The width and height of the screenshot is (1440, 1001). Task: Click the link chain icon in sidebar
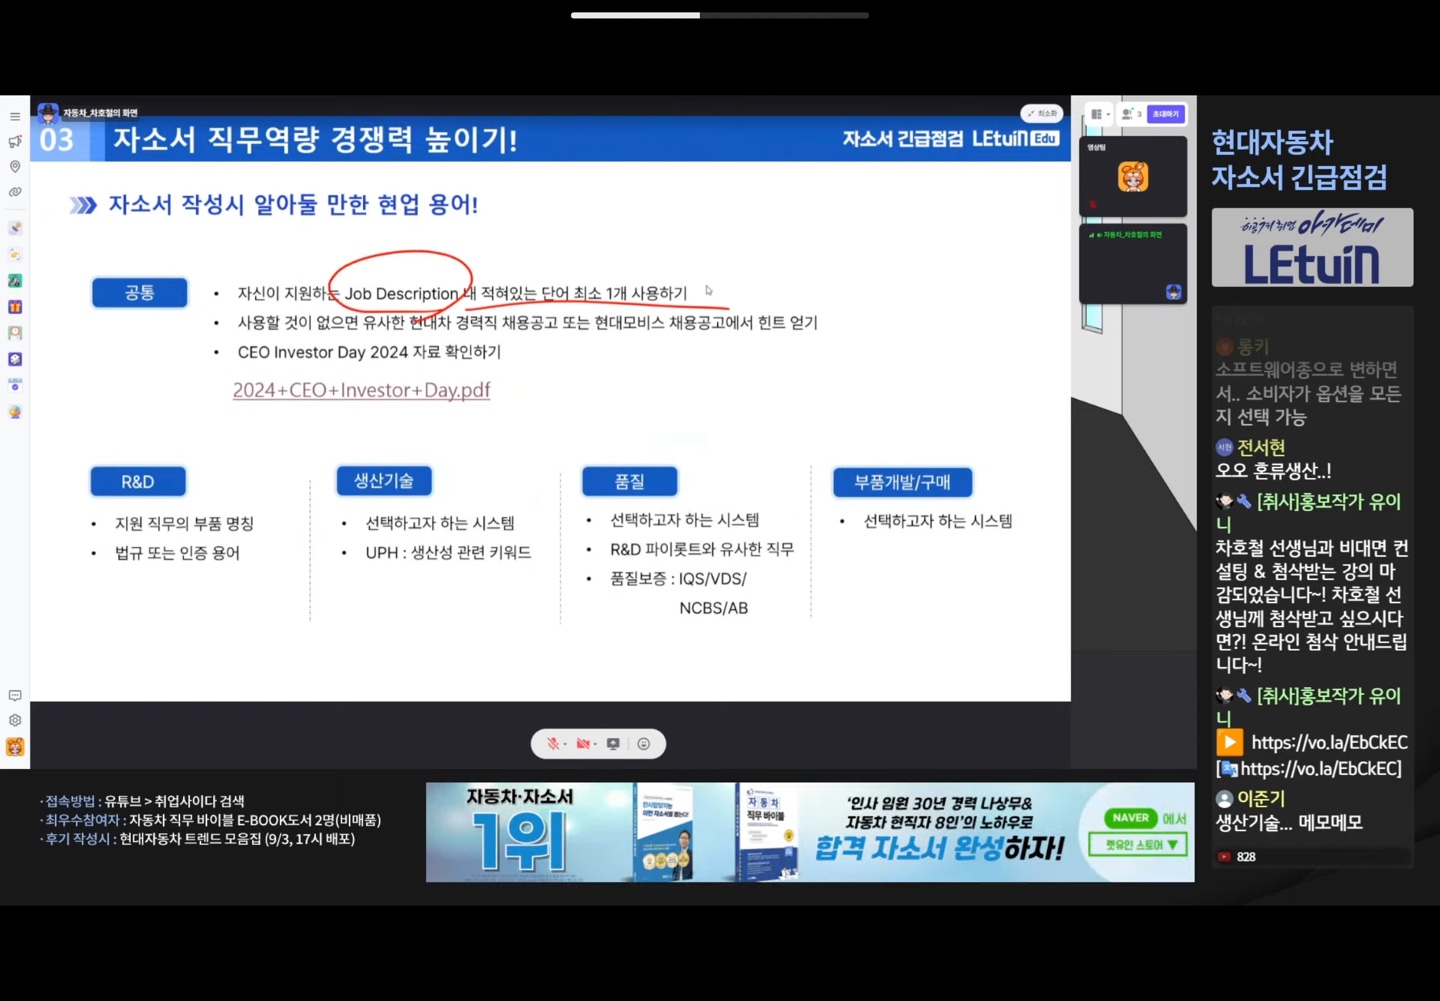point(15,192)
